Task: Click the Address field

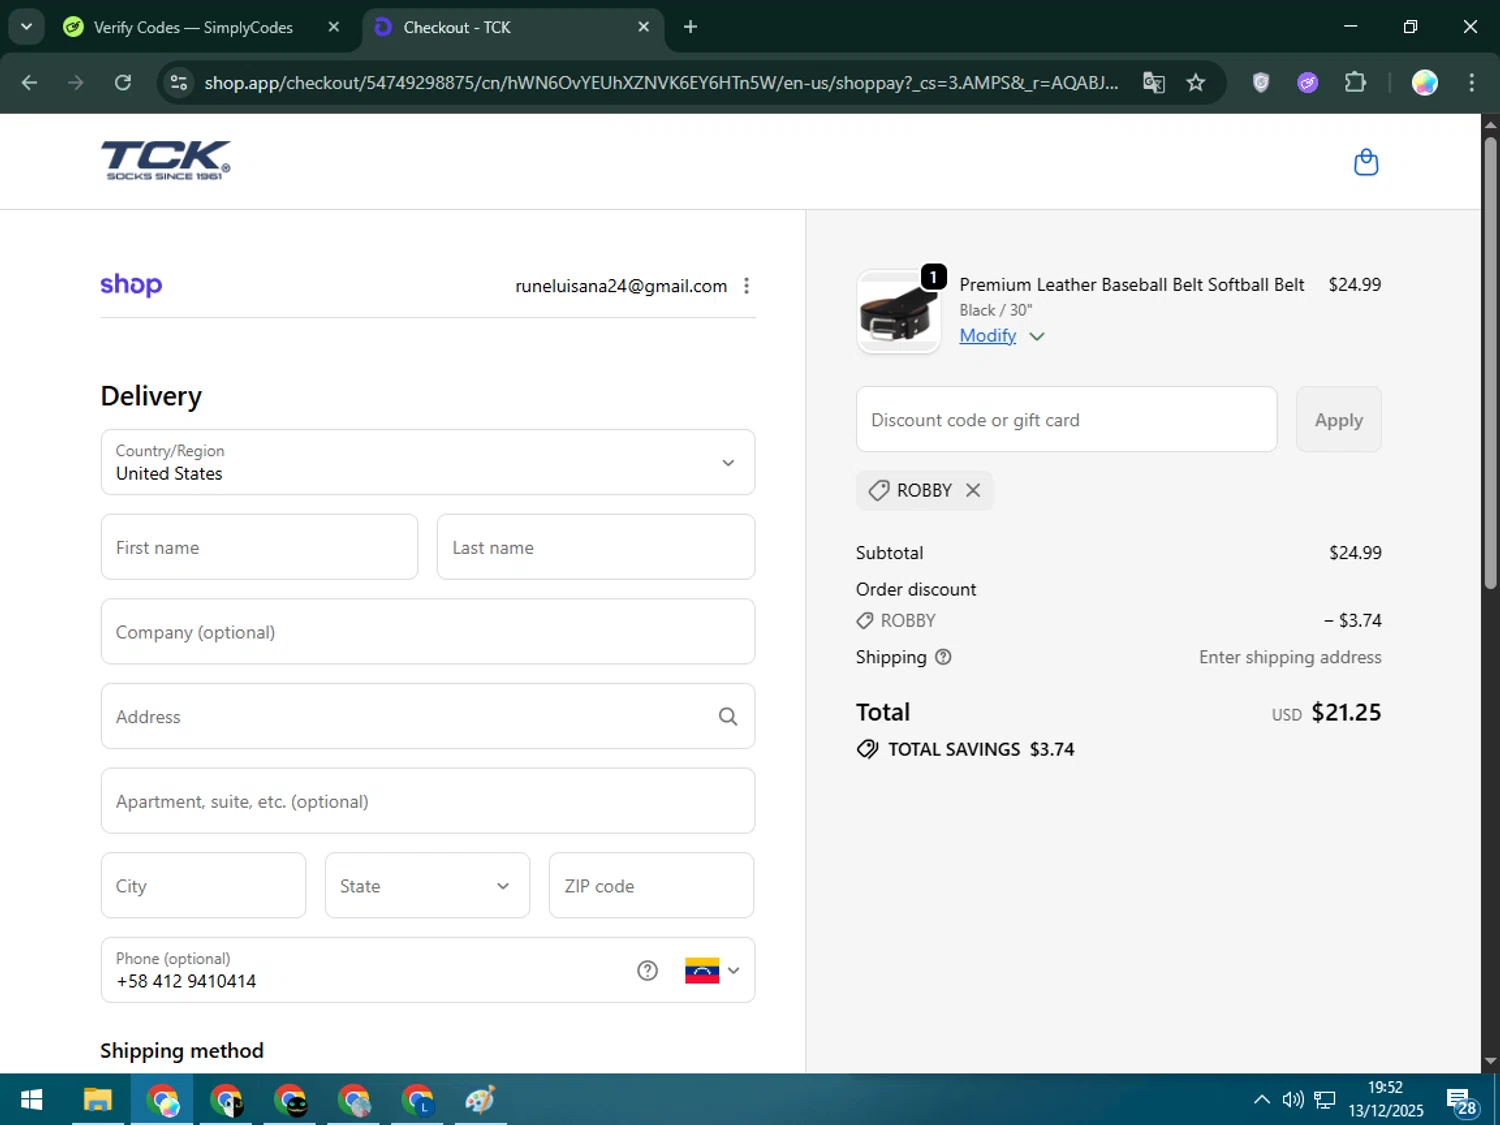Action: 428,717
